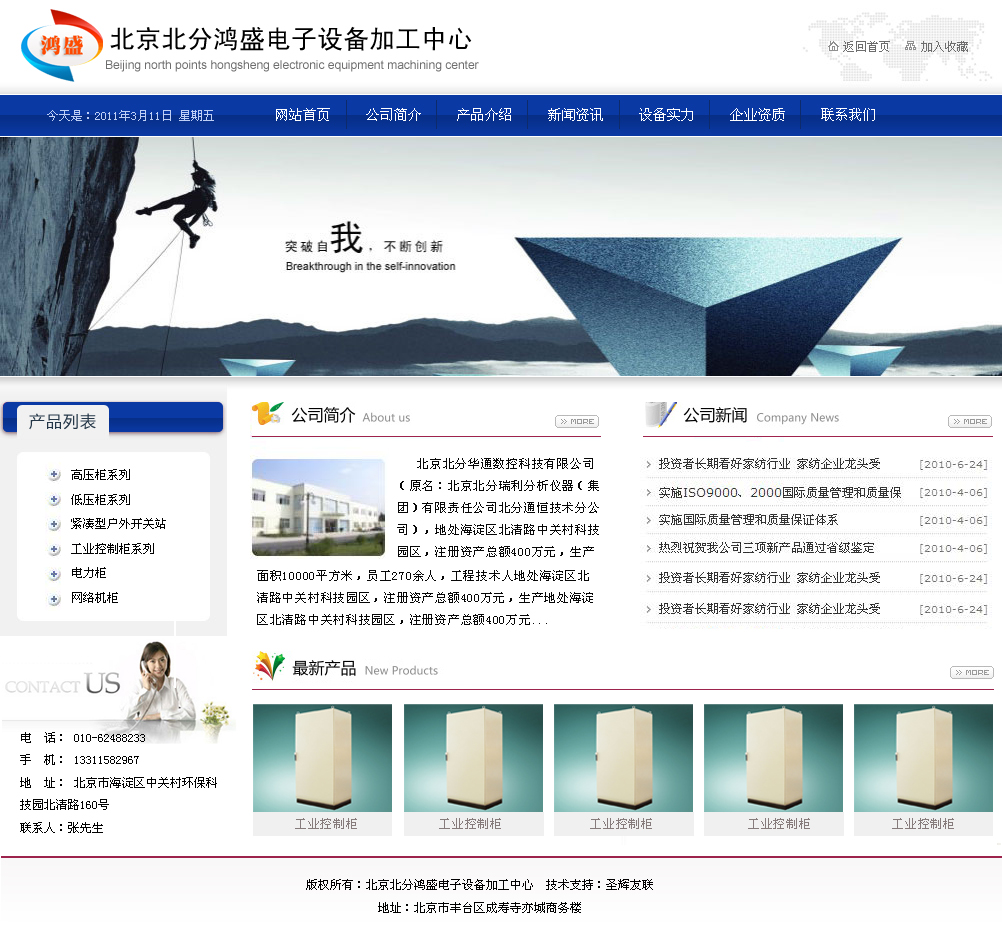Screen dimensions: 1002x937
Task: Open the 网站首页 menu item
Action: pos(301,114)
